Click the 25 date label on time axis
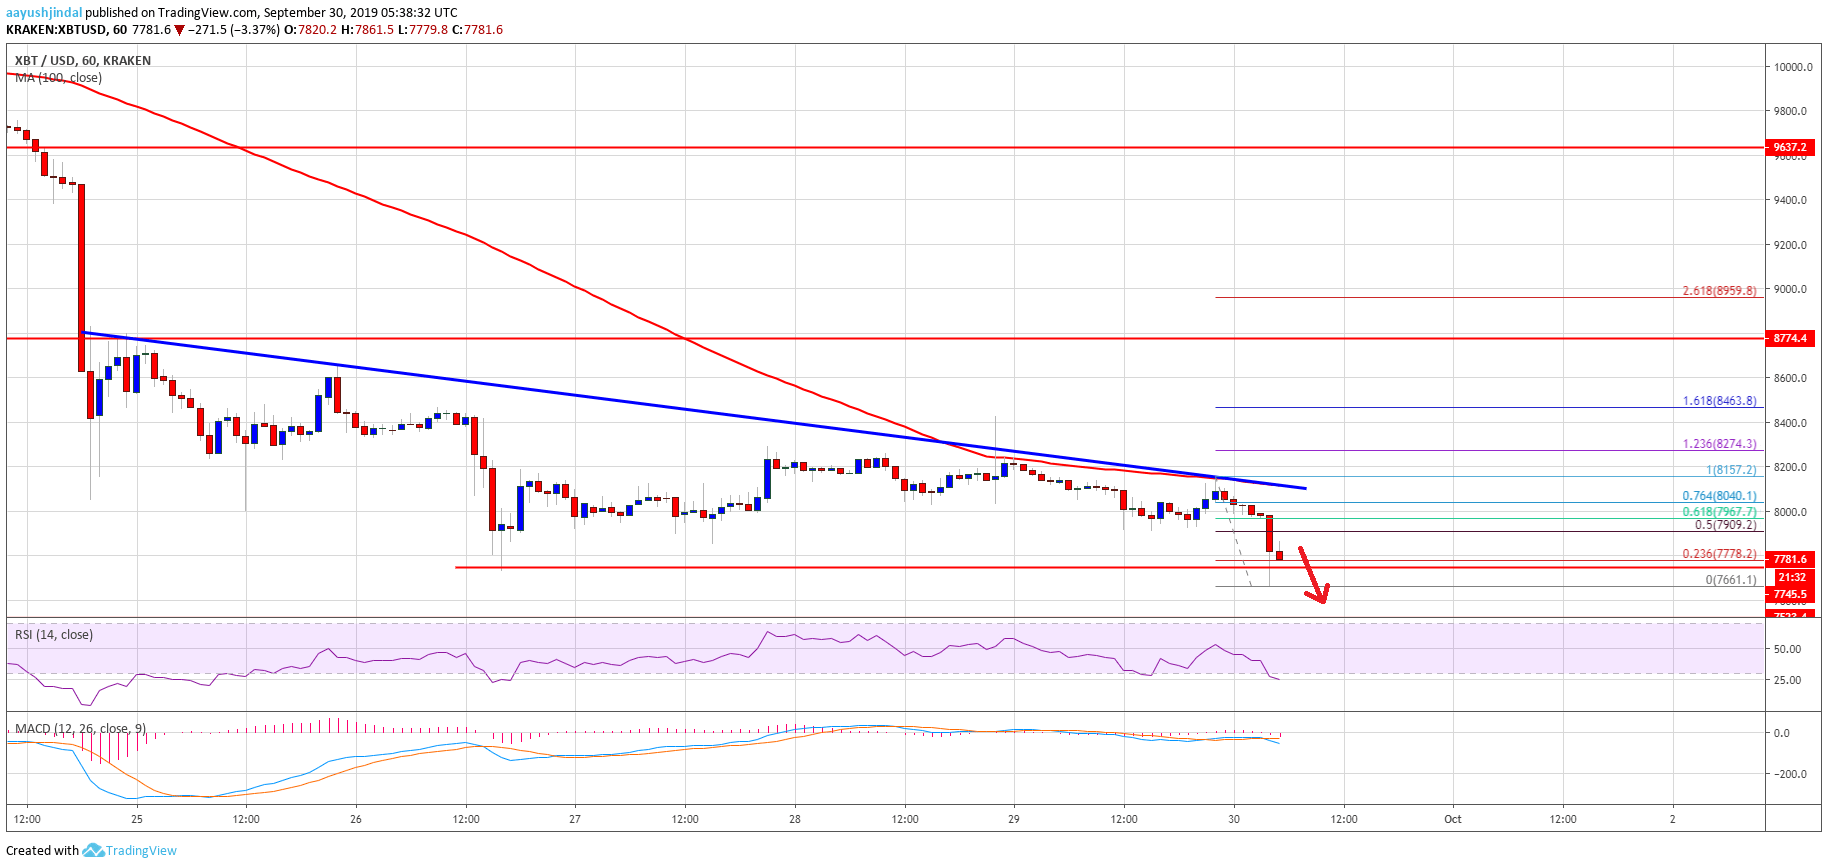 [137, 819]
